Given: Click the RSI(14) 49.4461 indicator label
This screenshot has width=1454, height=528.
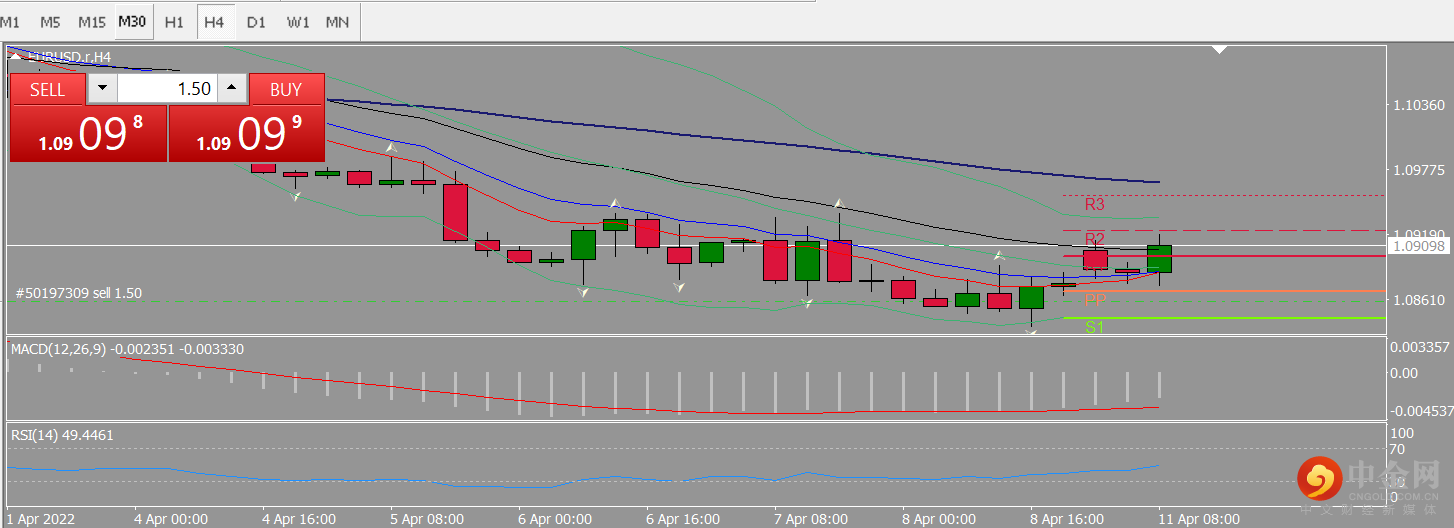Looking at the screenshot, I should [62, 435].
